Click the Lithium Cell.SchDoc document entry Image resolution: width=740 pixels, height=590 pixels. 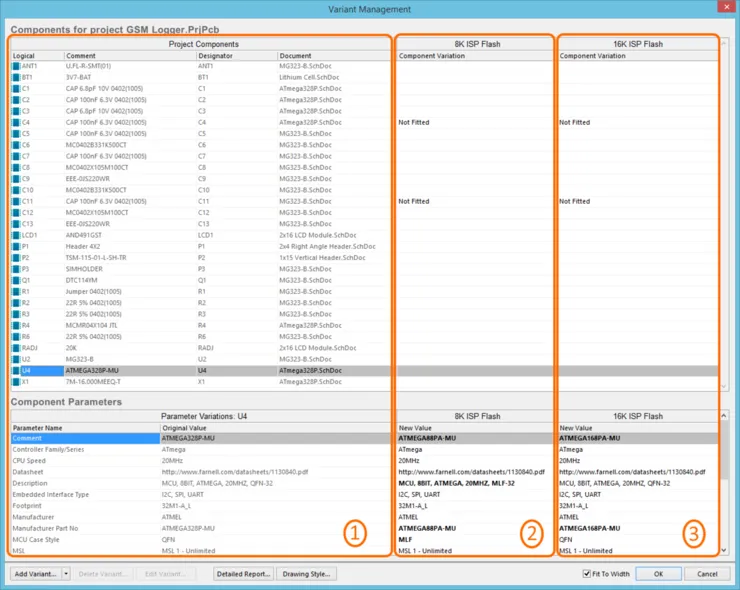coord(309,77)
